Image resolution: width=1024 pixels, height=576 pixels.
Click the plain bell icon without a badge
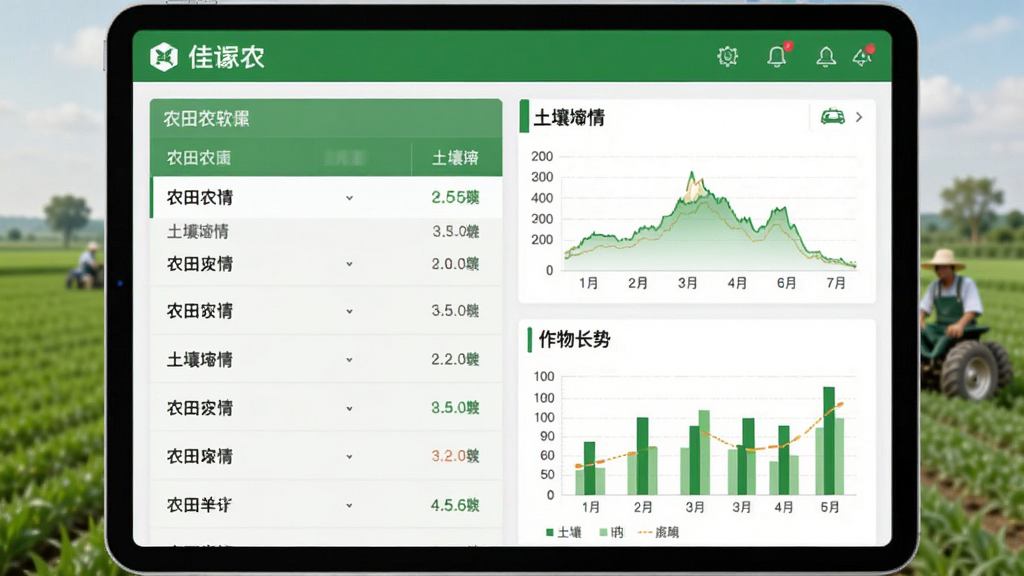point(826,57)
